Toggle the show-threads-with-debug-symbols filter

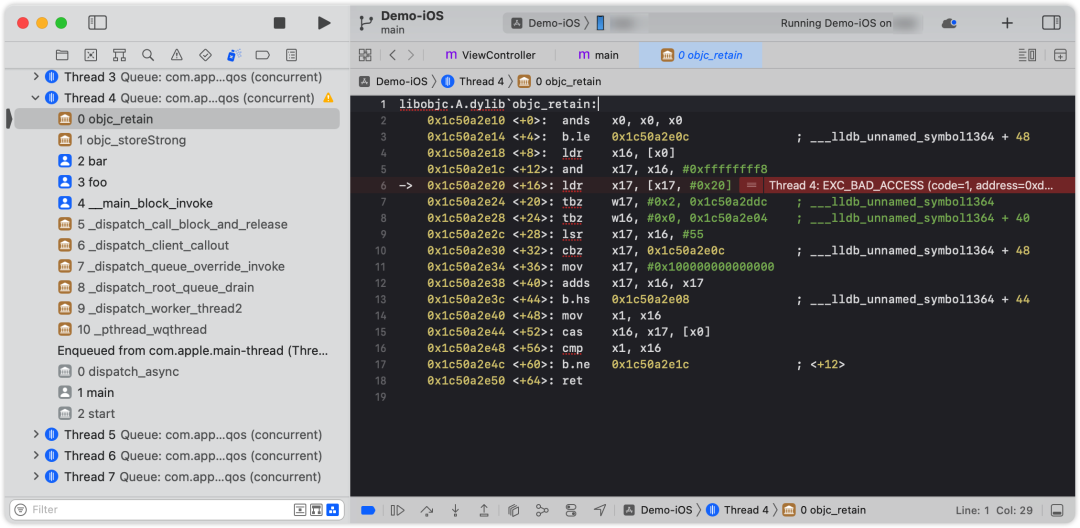pyautogui.click(x=316, y=509)
